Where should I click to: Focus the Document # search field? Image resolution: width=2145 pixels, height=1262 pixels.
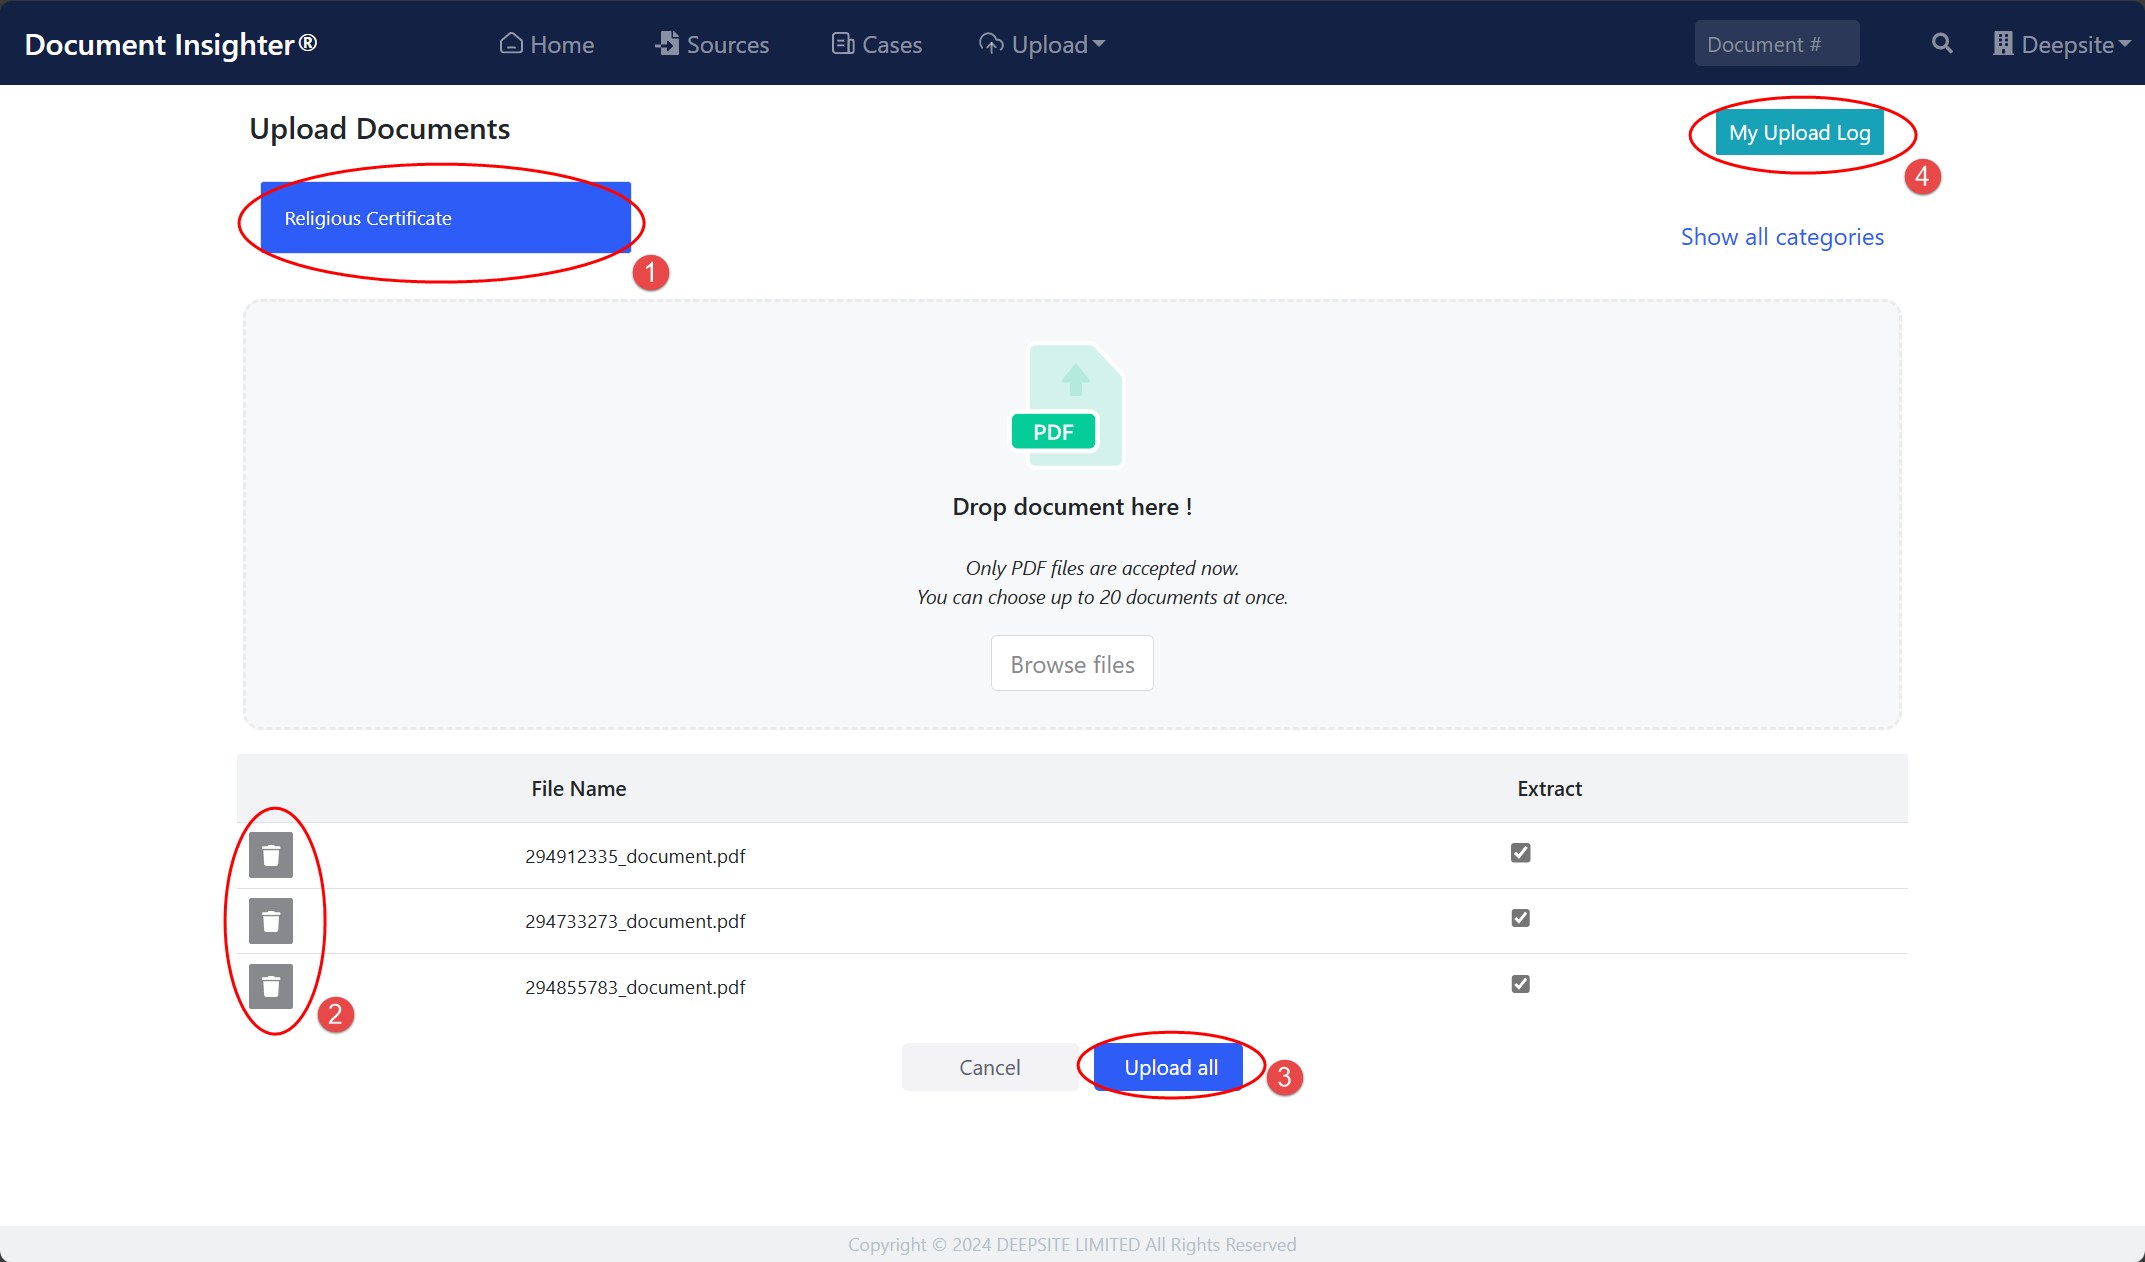(x=1776, y=44)
